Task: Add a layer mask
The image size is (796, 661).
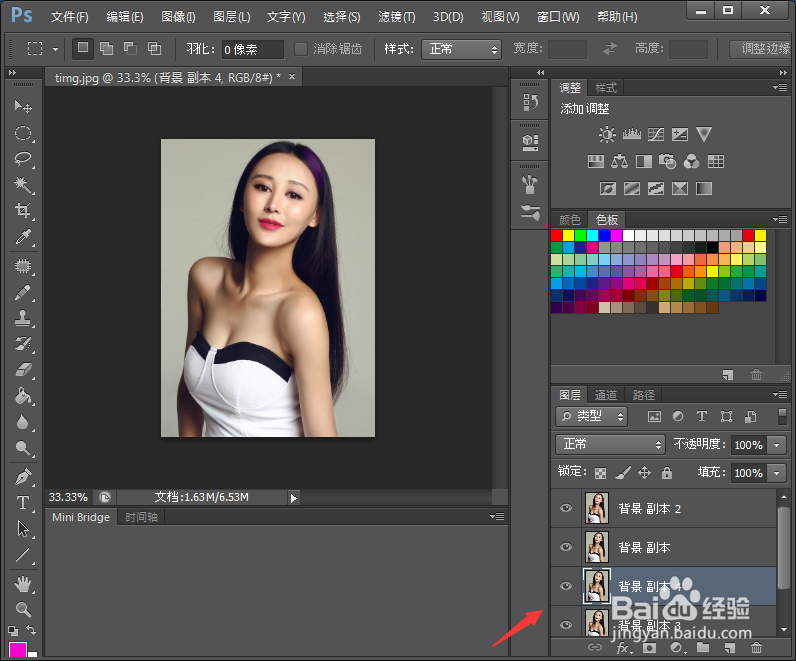Action: (x=649, y=648)
